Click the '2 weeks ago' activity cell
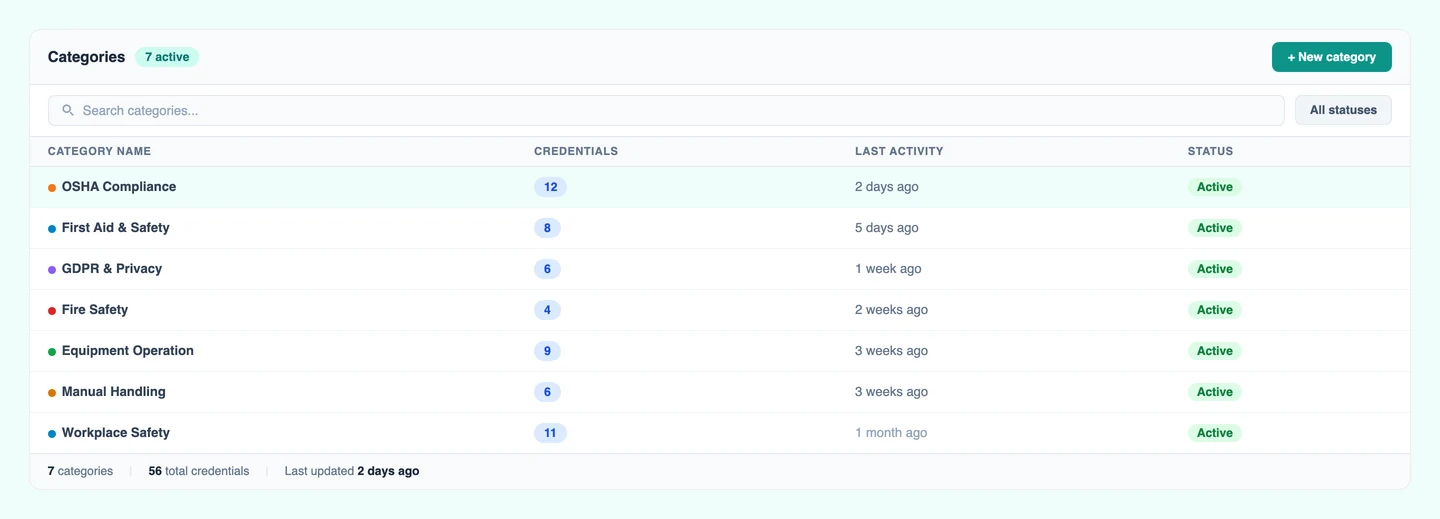This screenshot has width=1440, height=519. pos(891,310)
